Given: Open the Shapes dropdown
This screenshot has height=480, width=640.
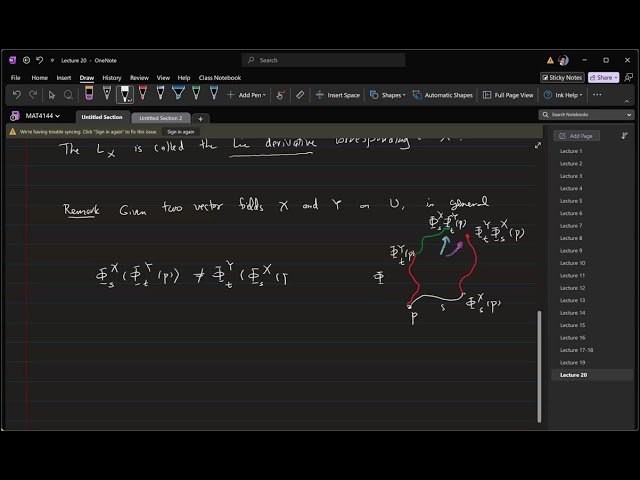Looking at the screenshot, I should [x=387, y=95].
